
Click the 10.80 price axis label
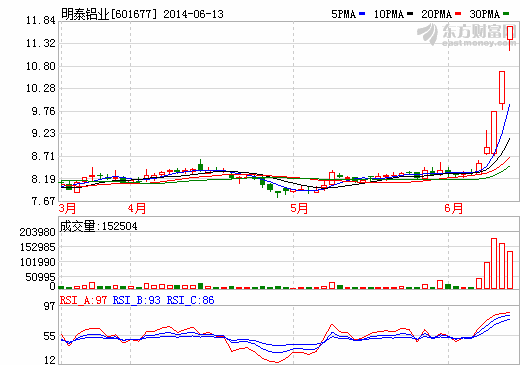pos(41,66)
